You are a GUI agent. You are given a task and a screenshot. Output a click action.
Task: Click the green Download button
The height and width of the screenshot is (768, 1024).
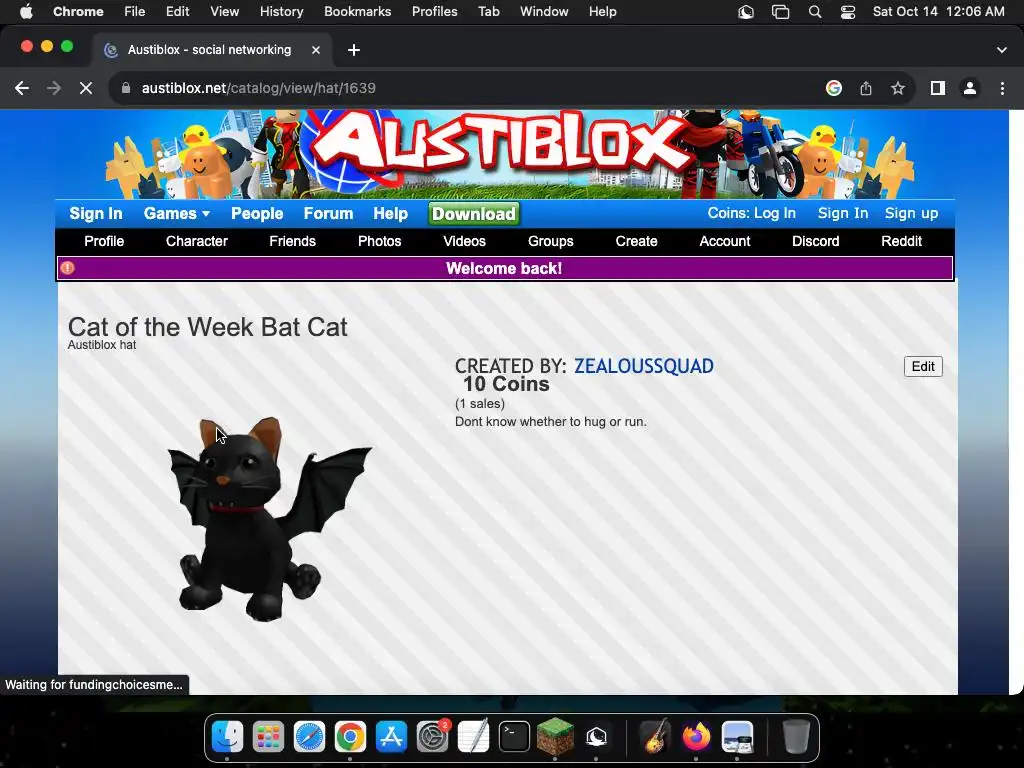pos(473,214)
